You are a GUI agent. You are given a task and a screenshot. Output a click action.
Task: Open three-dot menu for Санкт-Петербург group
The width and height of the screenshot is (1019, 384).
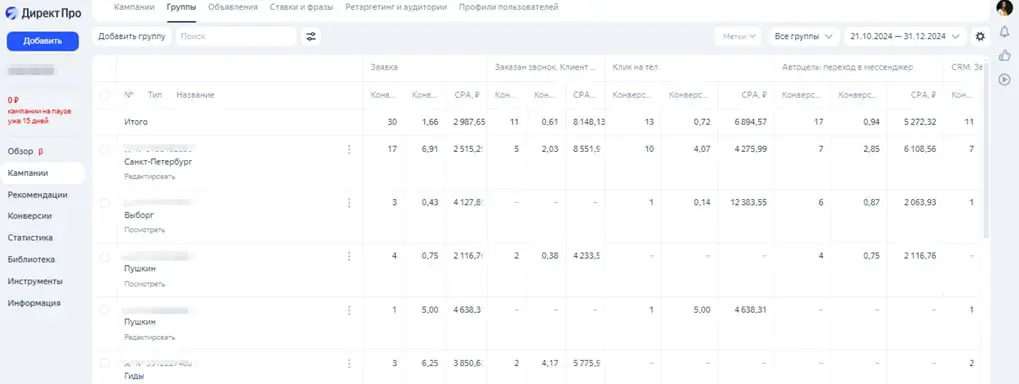click(x=349, y=149)
